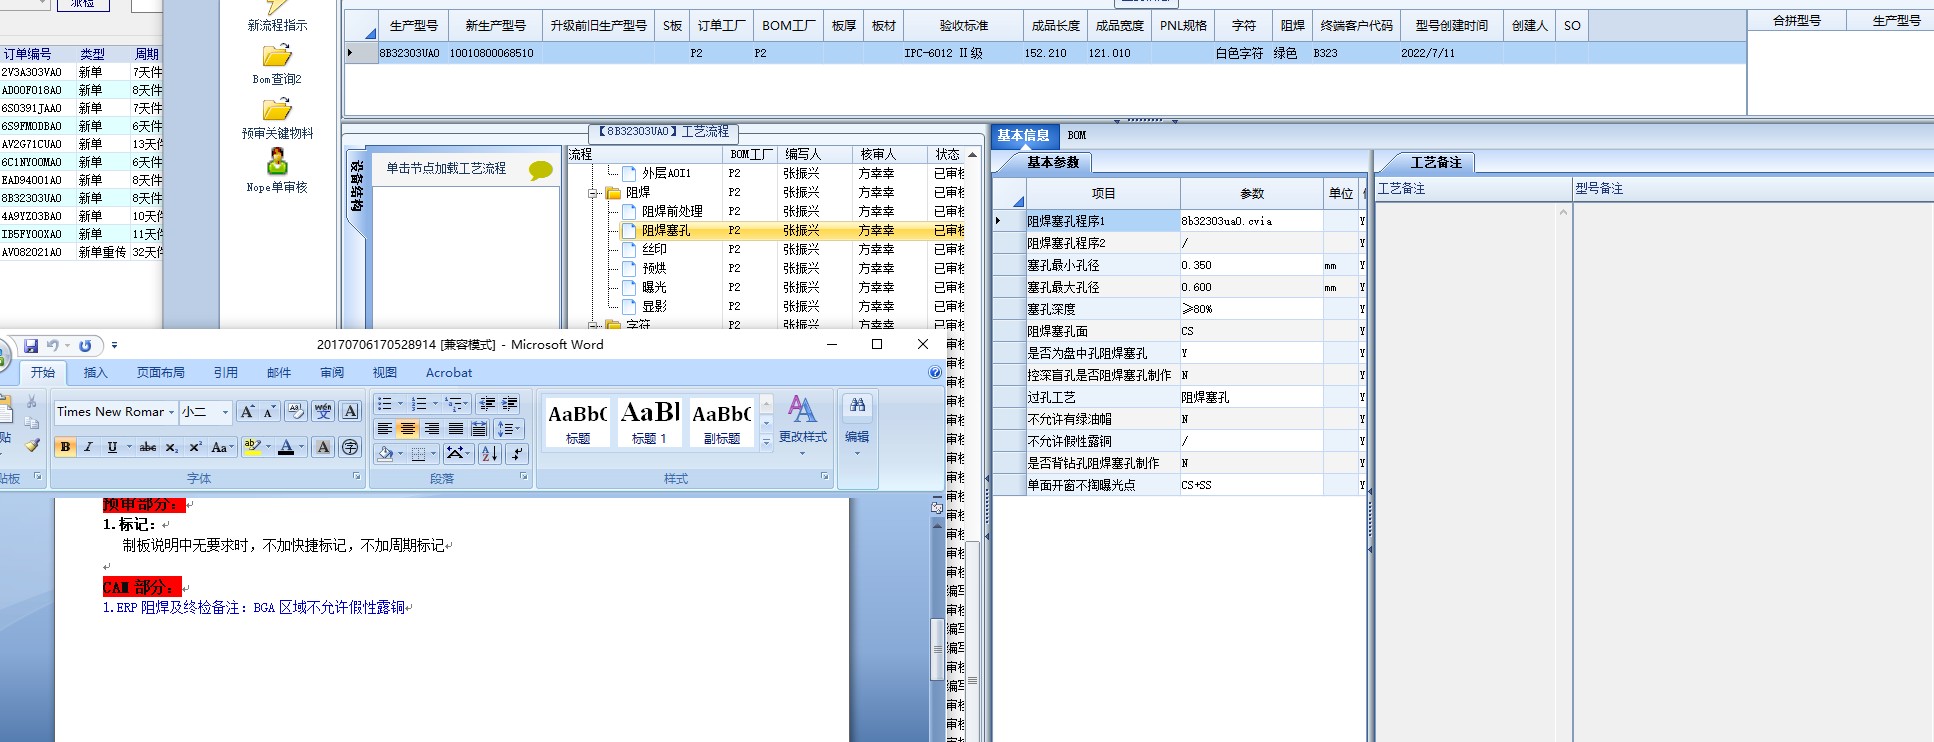Open the 段落 dialog launcher
The image size is (1934, 742).
coord(523,477)
